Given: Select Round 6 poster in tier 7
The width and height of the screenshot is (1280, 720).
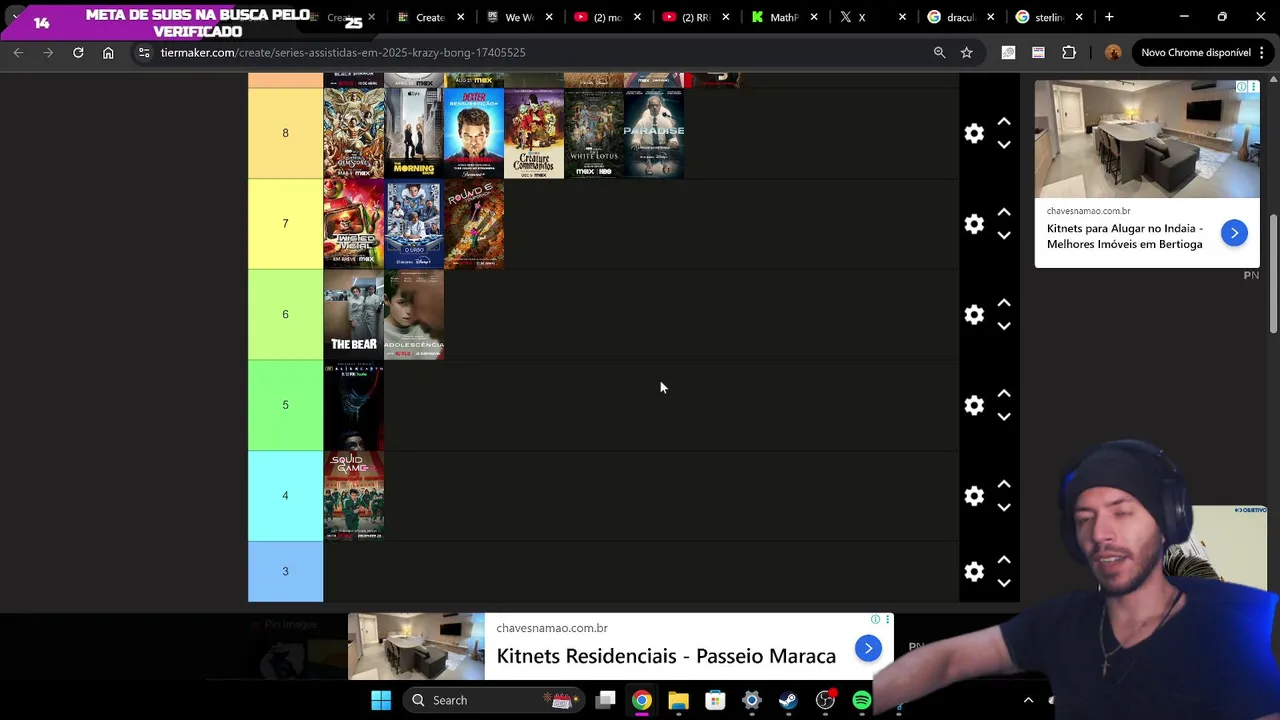Looking at the screenshot, I should click(474, 224).
